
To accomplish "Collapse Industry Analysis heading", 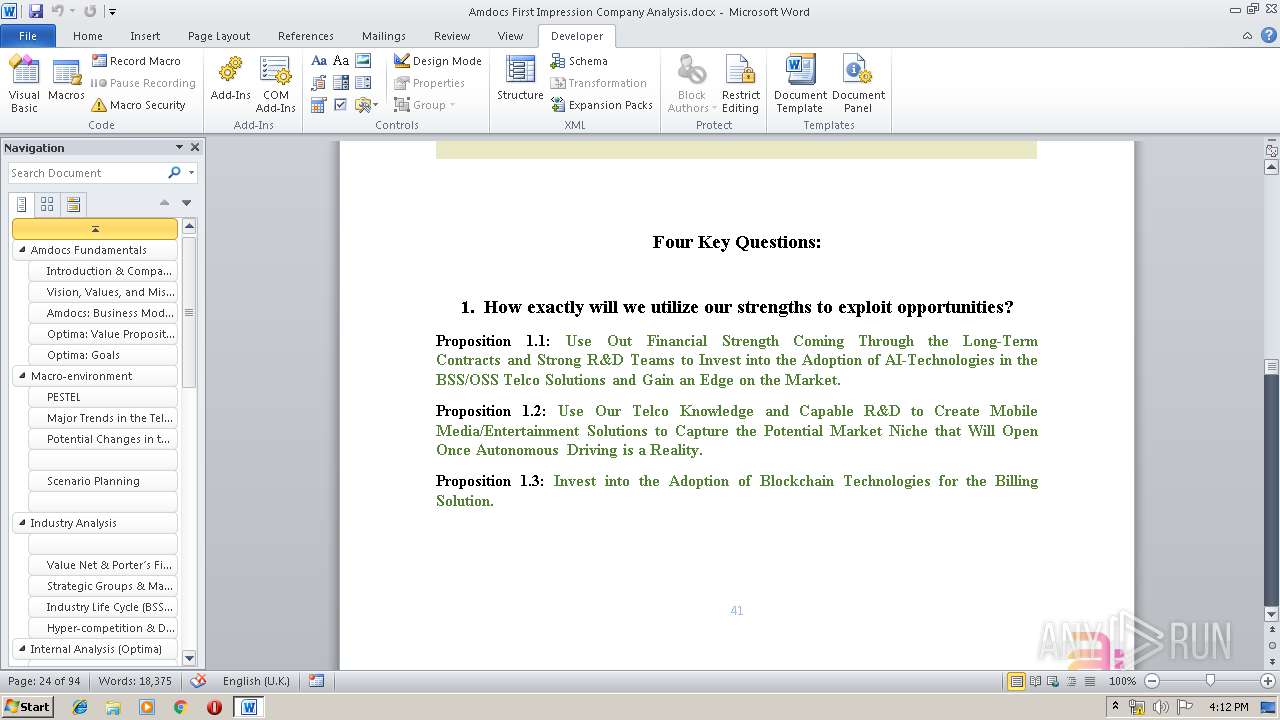I will click(22, 523).
